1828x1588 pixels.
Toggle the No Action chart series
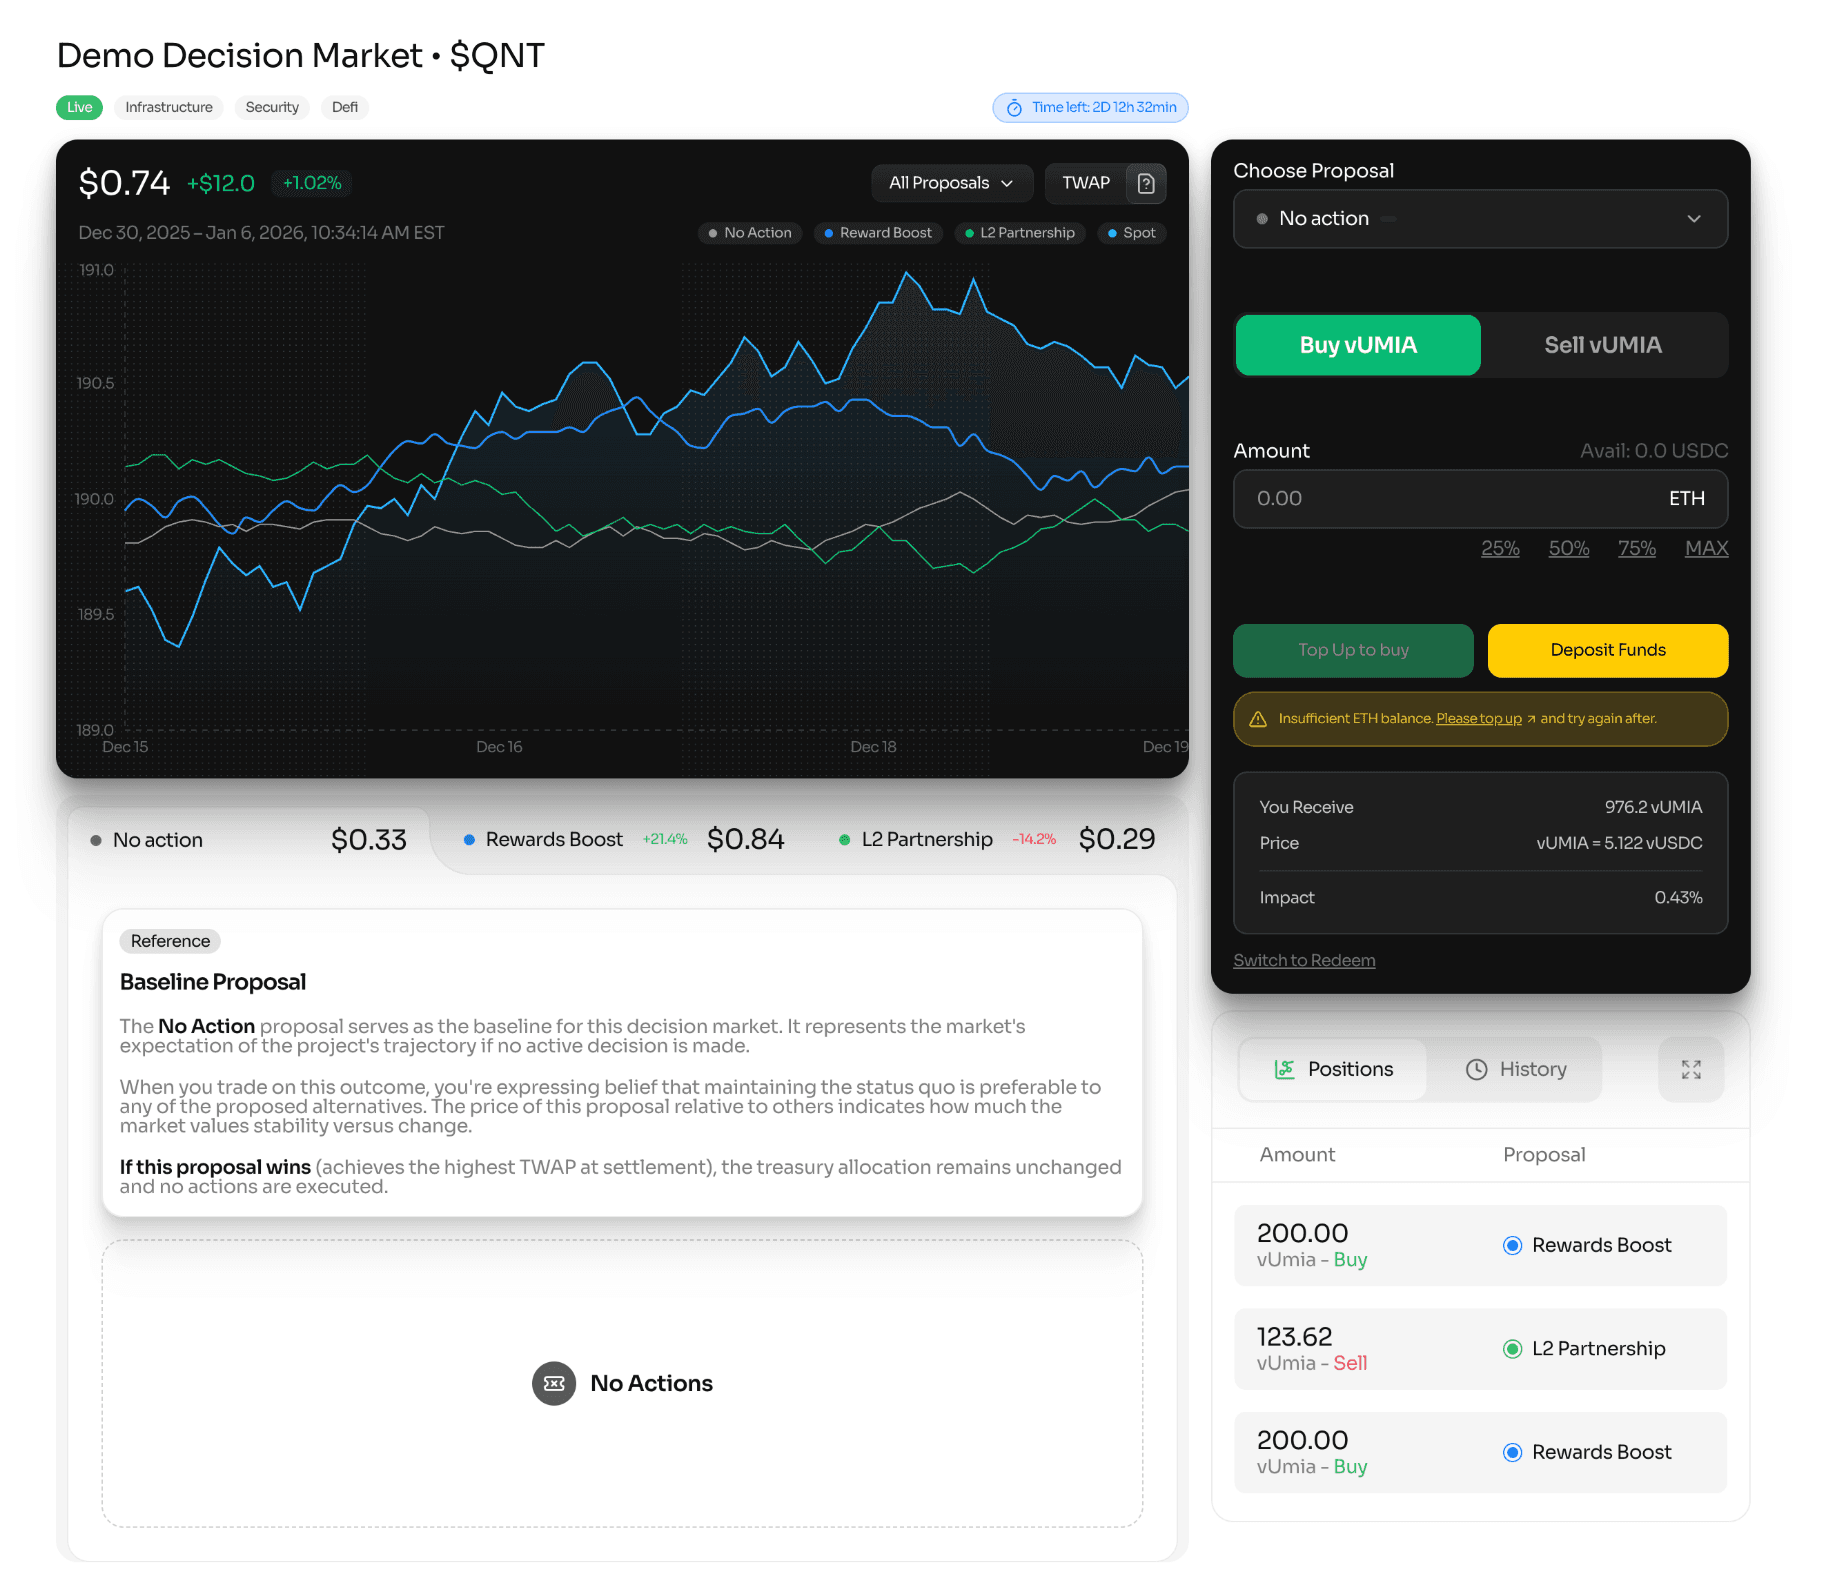[750, 233]
